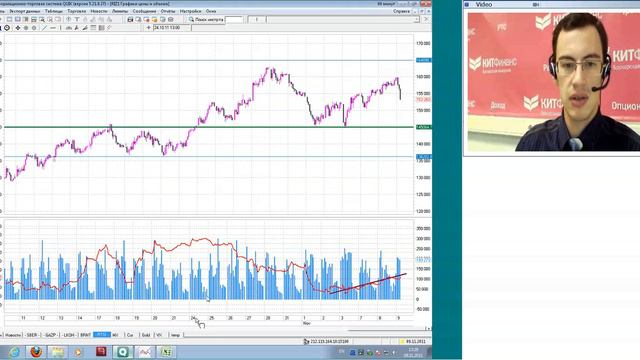Click the EN language indicator in tray

pos(341,352)
